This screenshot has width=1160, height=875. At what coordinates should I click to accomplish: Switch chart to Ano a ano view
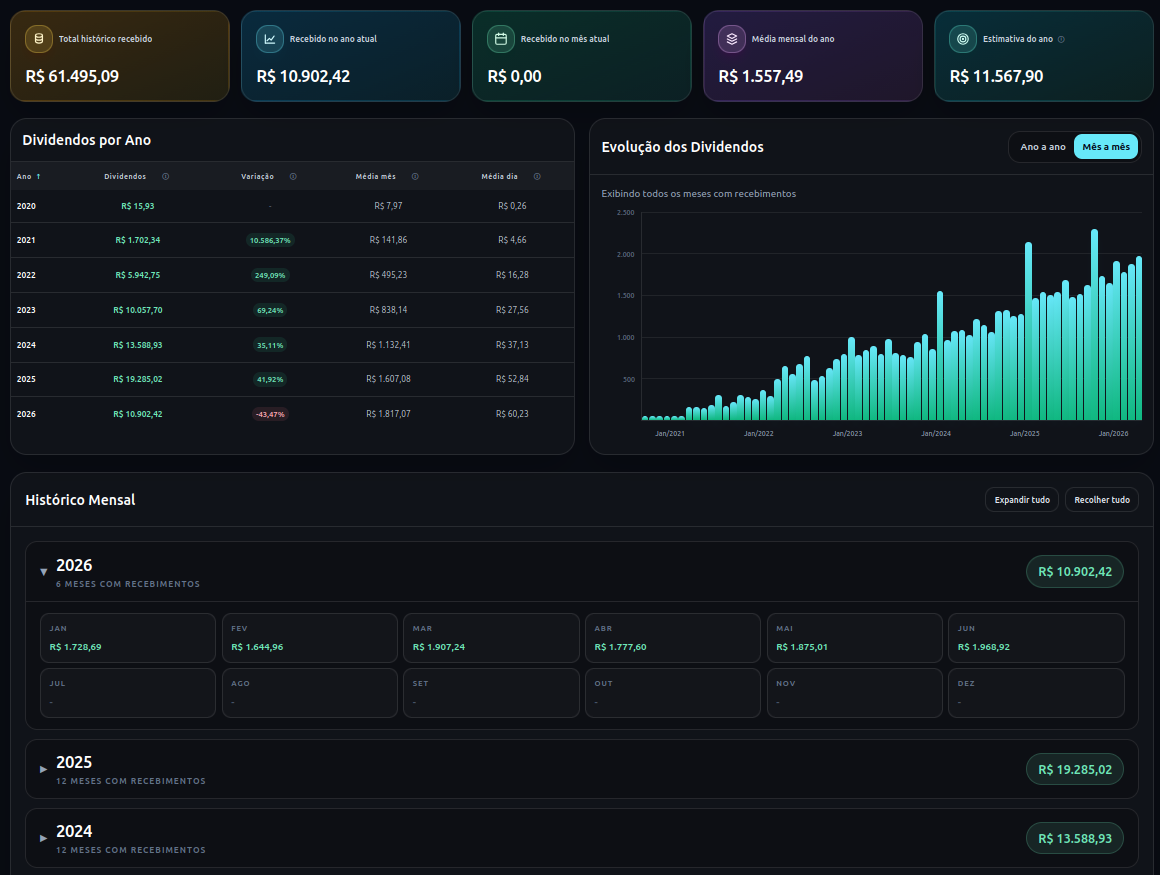(x=1042, y=147)
